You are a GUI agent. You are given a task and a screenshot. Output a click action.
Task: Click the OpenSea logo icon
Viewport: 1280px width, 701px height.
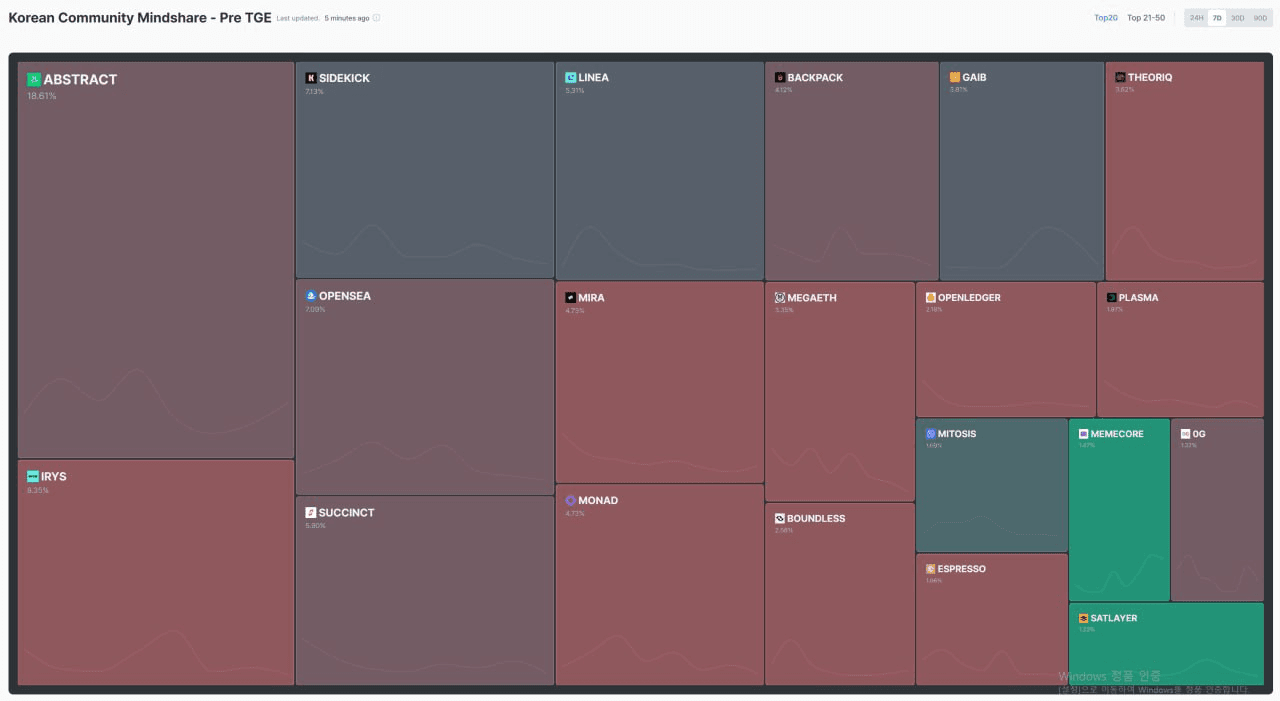(311, 296)
